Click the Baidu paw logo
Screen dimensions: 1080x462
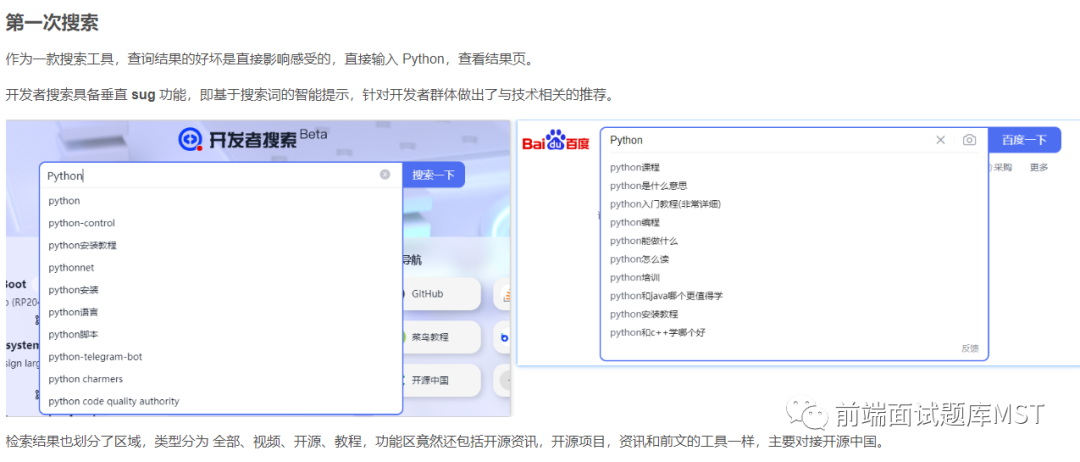(x=555, y=140)
